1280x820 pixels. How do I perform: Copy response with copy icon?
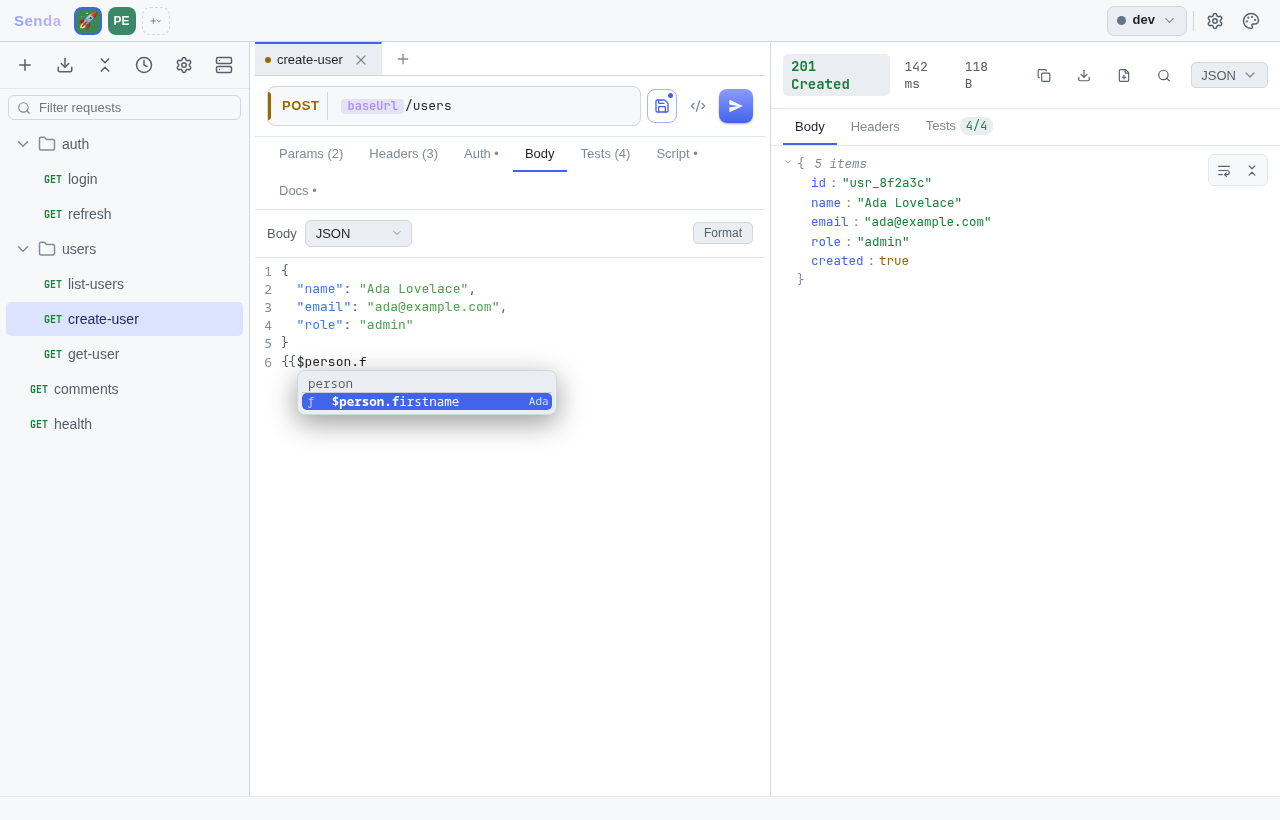tap(1044, 75)
